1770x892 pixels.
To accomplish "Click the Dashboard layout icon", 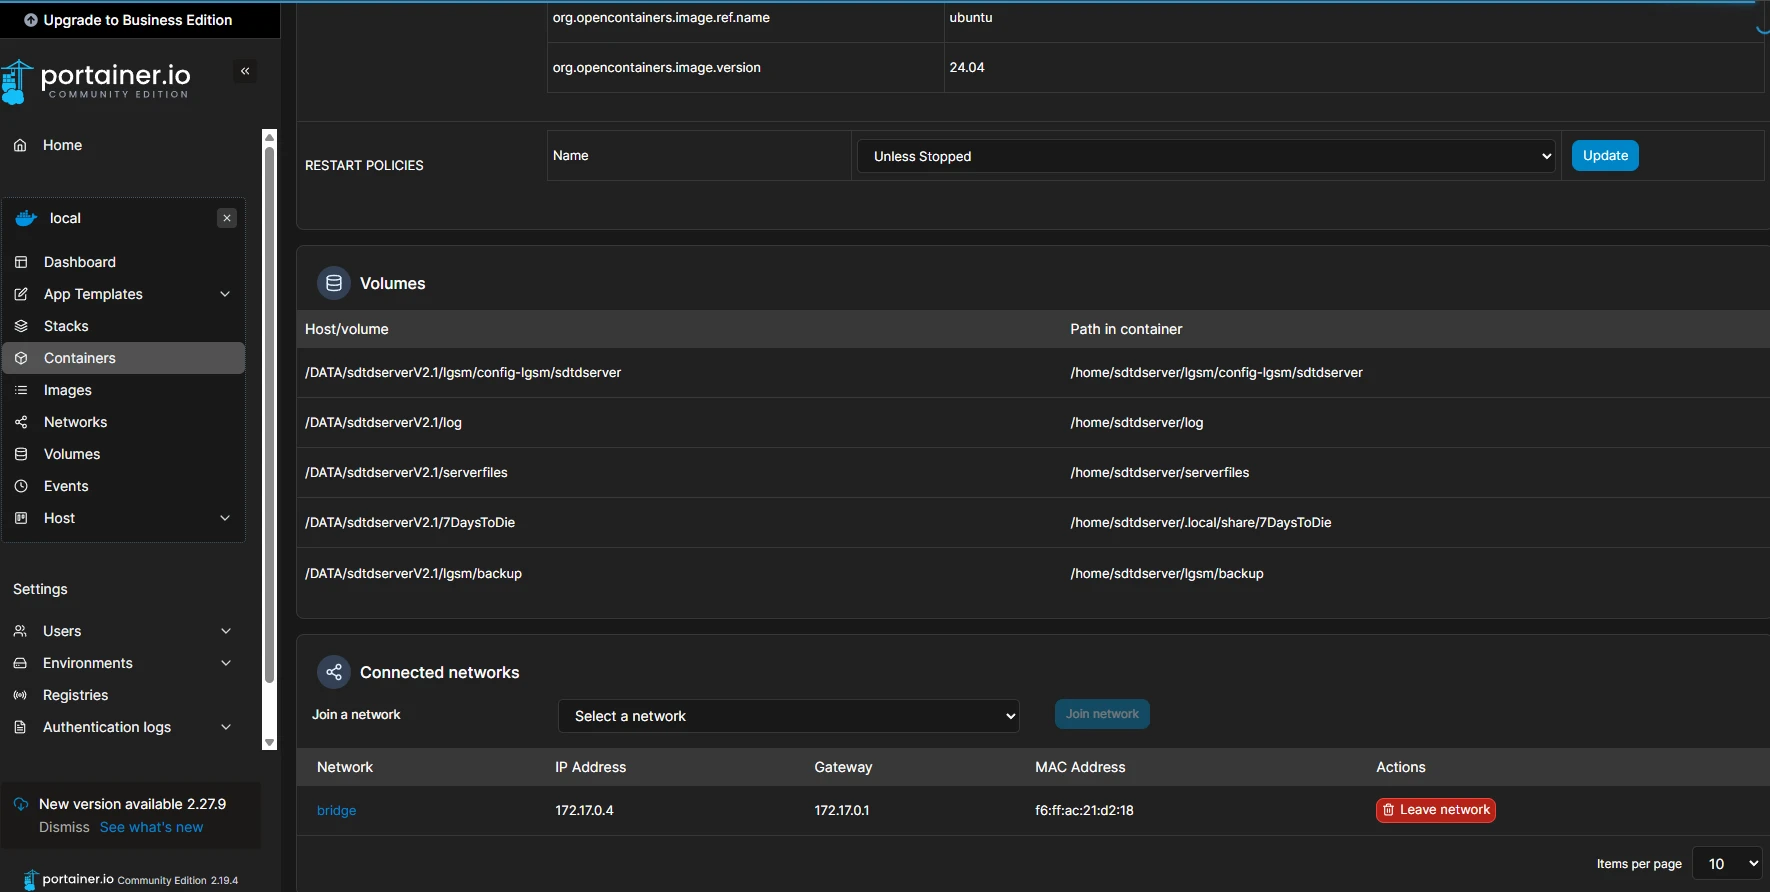I will pyautogui.click(x=21, y=262).
